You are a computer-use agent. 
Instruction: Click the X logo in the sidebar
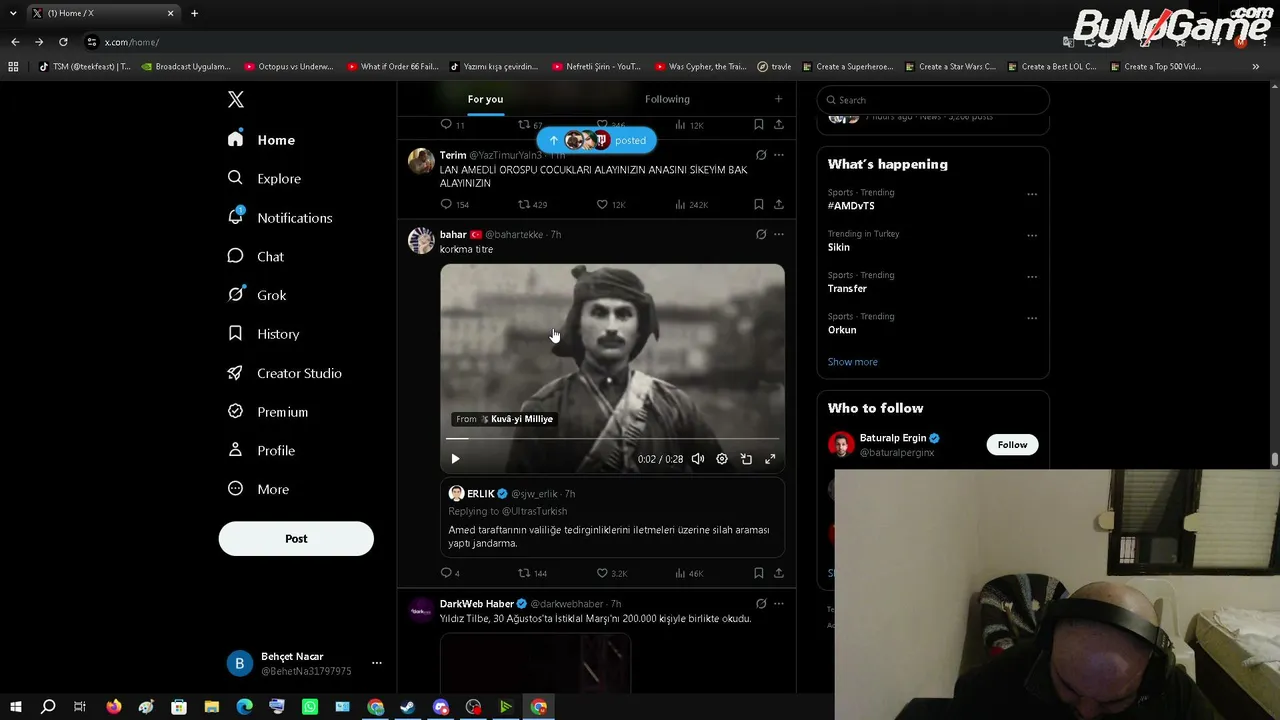click(236, 99)
